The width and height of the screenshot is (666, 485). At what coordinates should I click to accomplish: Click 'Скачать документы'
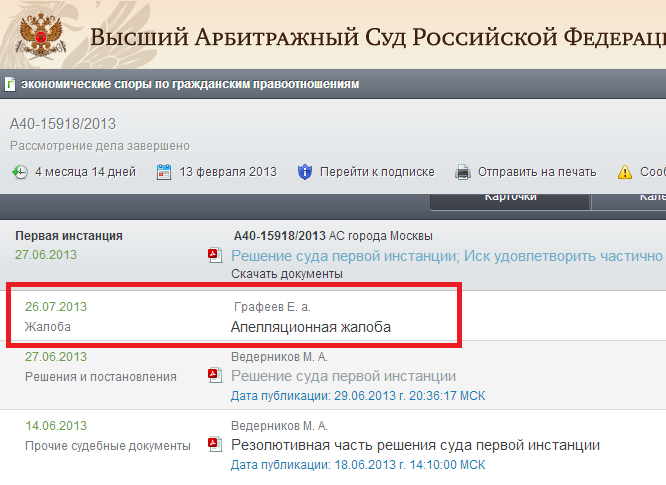[287, 274]
